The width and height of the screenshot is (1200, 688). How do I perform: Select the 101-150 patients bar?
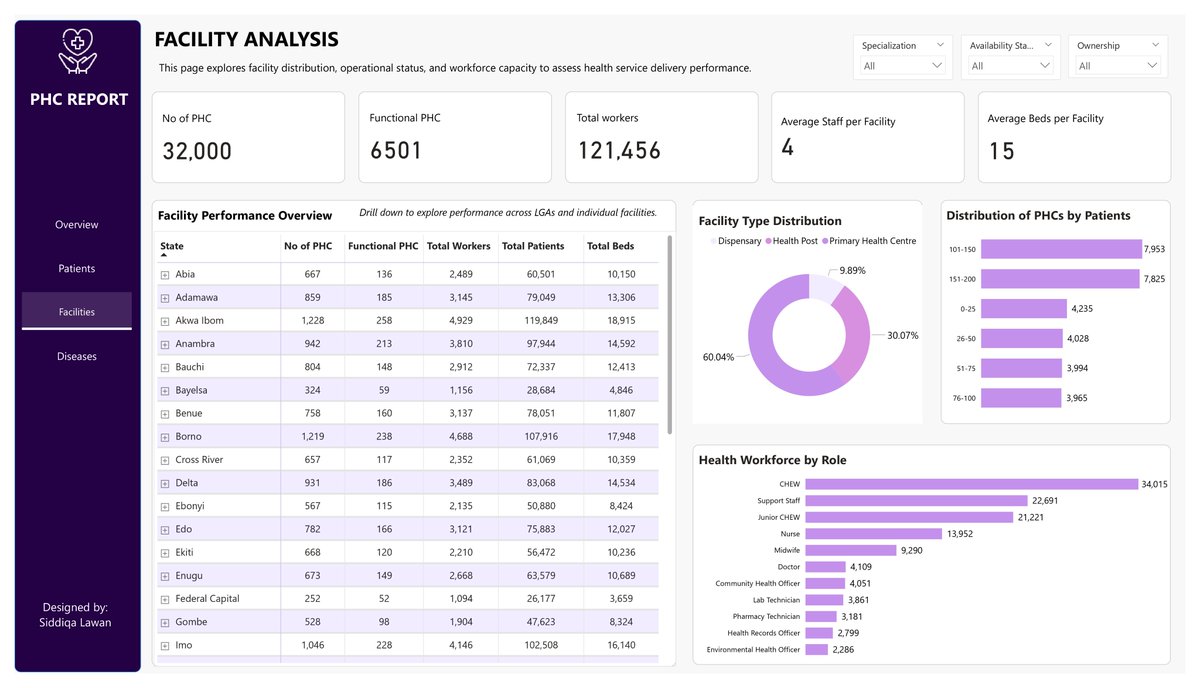point(1061,249)
